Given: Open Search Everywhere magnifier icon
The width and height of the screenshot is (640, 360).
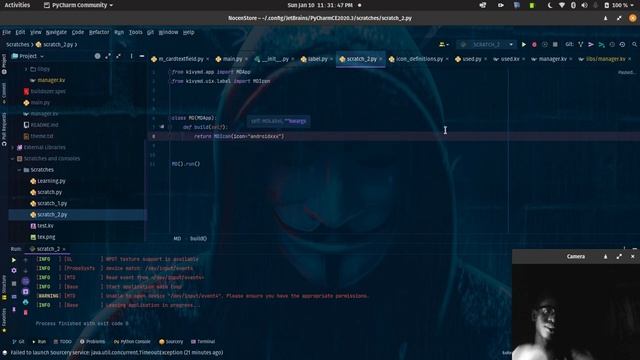Looking at the screenshot, I should click(635, 44).
